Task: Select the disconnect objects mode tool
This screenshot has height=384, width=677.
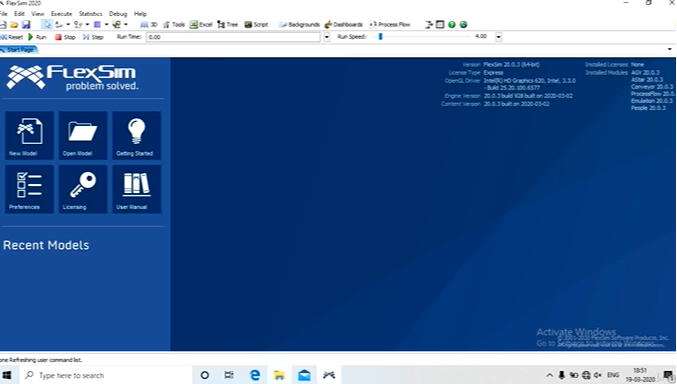Action: pos(78,25)
